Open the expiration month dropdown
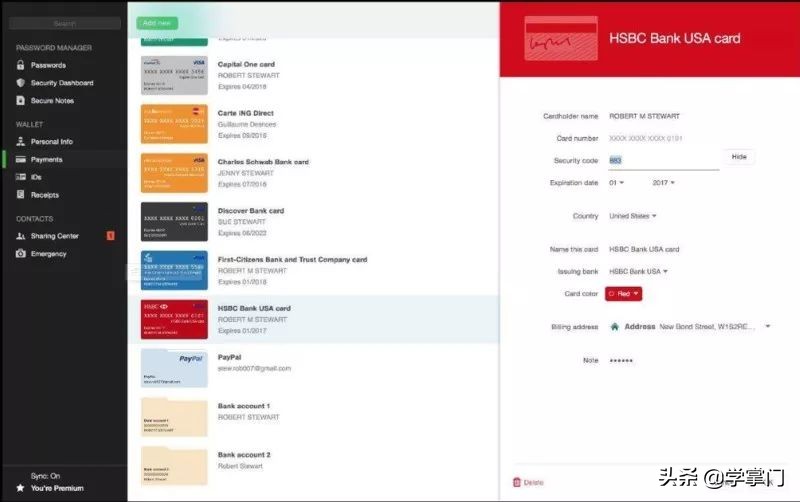The width and height of the screenshot is (800, 502). [x=616, y=183]
